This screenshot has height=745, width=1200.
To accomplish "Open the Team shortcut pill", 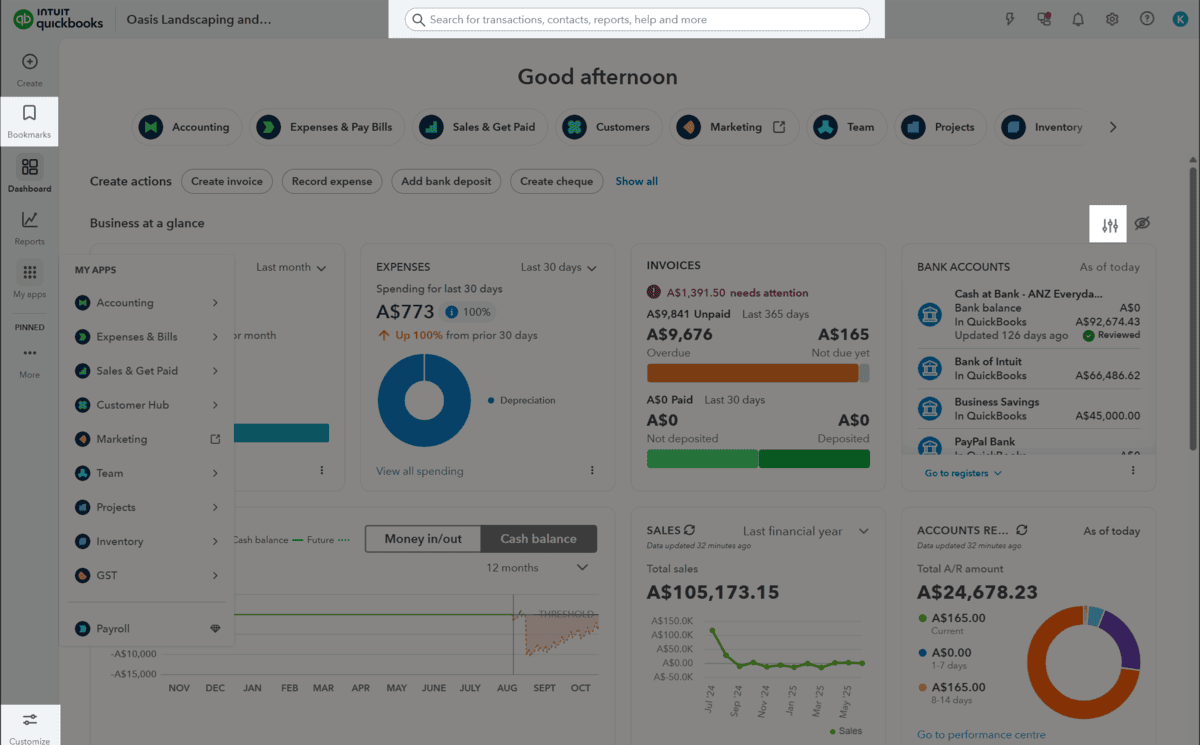I will [845, 127].
